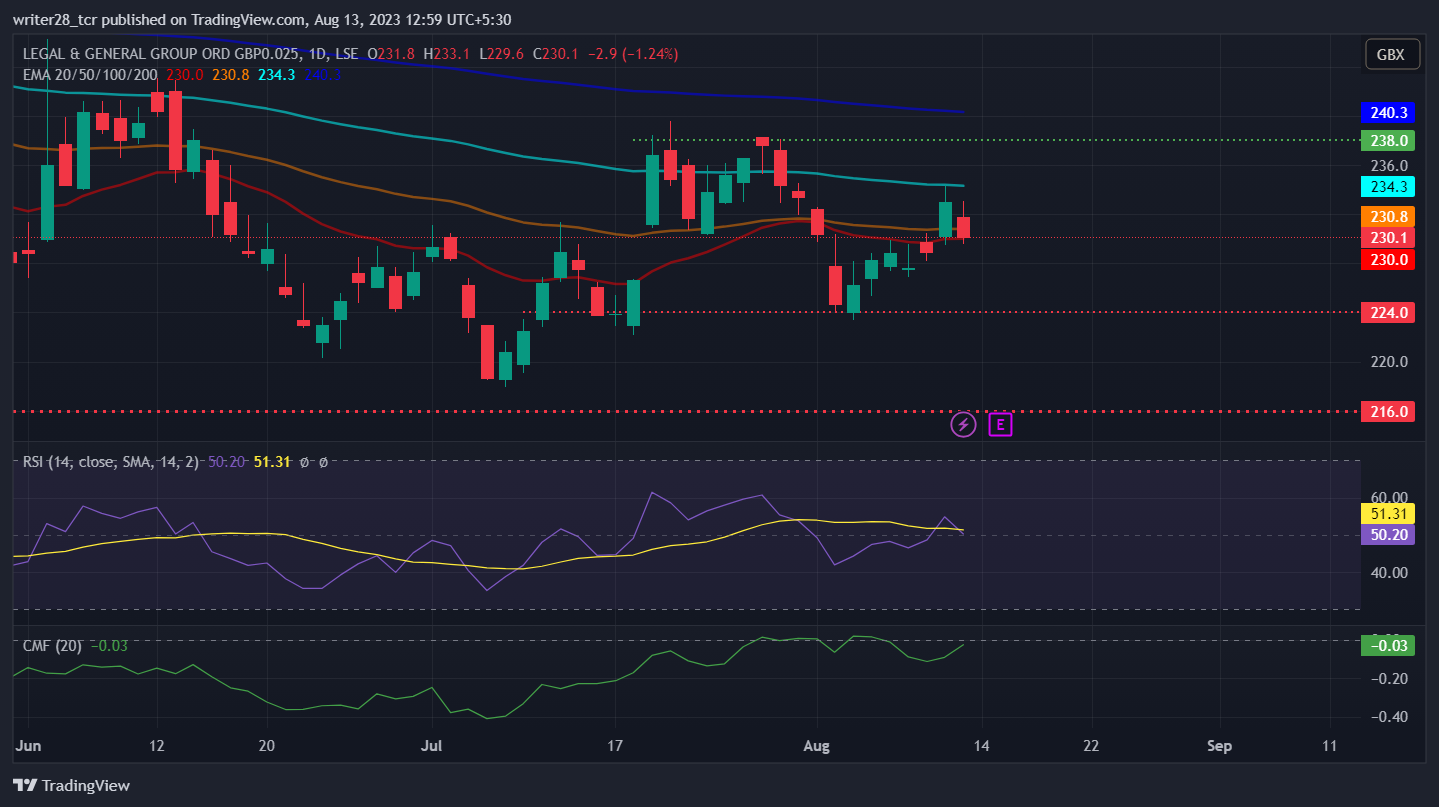Click the blue 240.3 price axis label
The image size is (1439, 807).
tap(1388, 112)
